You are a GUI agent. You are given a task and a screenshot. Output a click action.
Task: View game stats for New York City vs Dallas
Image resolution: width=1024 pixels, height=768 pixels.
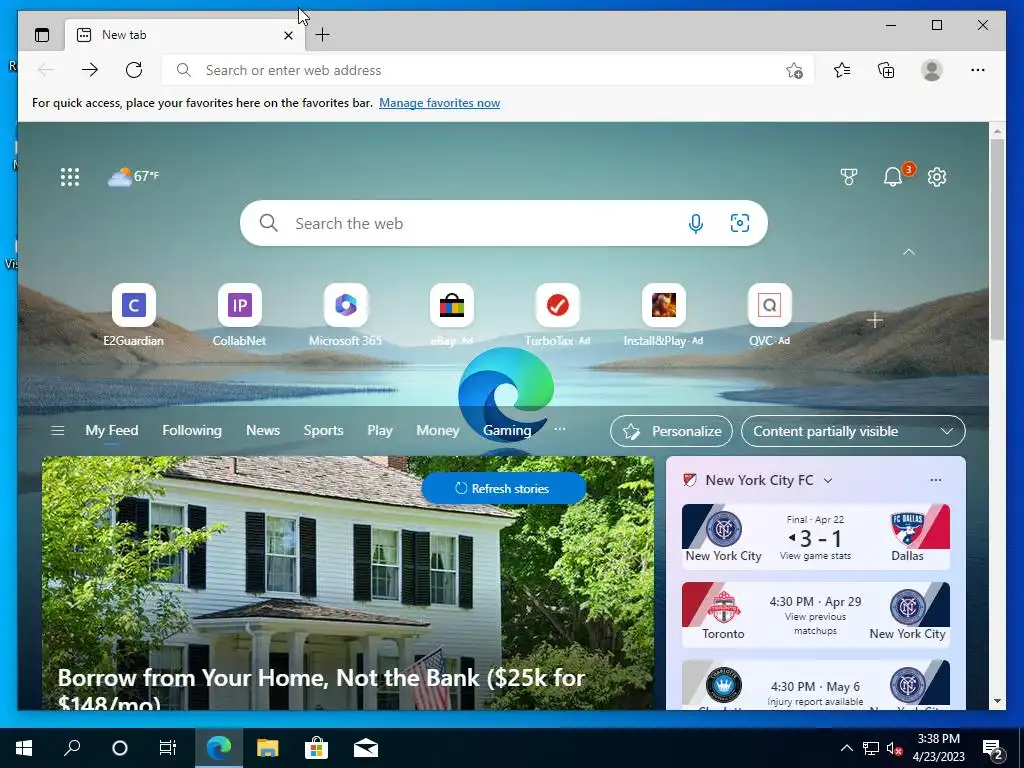(815, 556)
